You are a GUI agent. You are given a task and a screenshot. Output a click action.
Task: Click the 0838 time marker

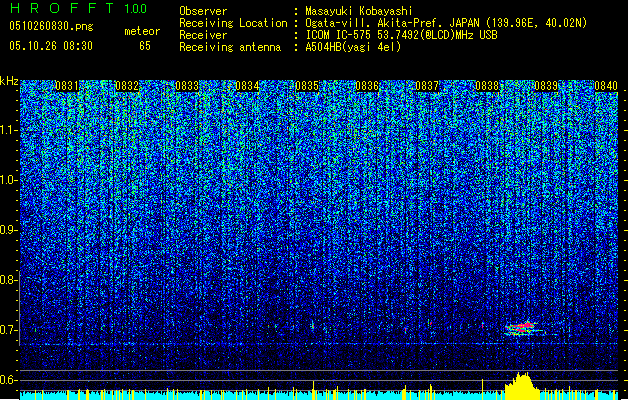[x=487, y=86]
